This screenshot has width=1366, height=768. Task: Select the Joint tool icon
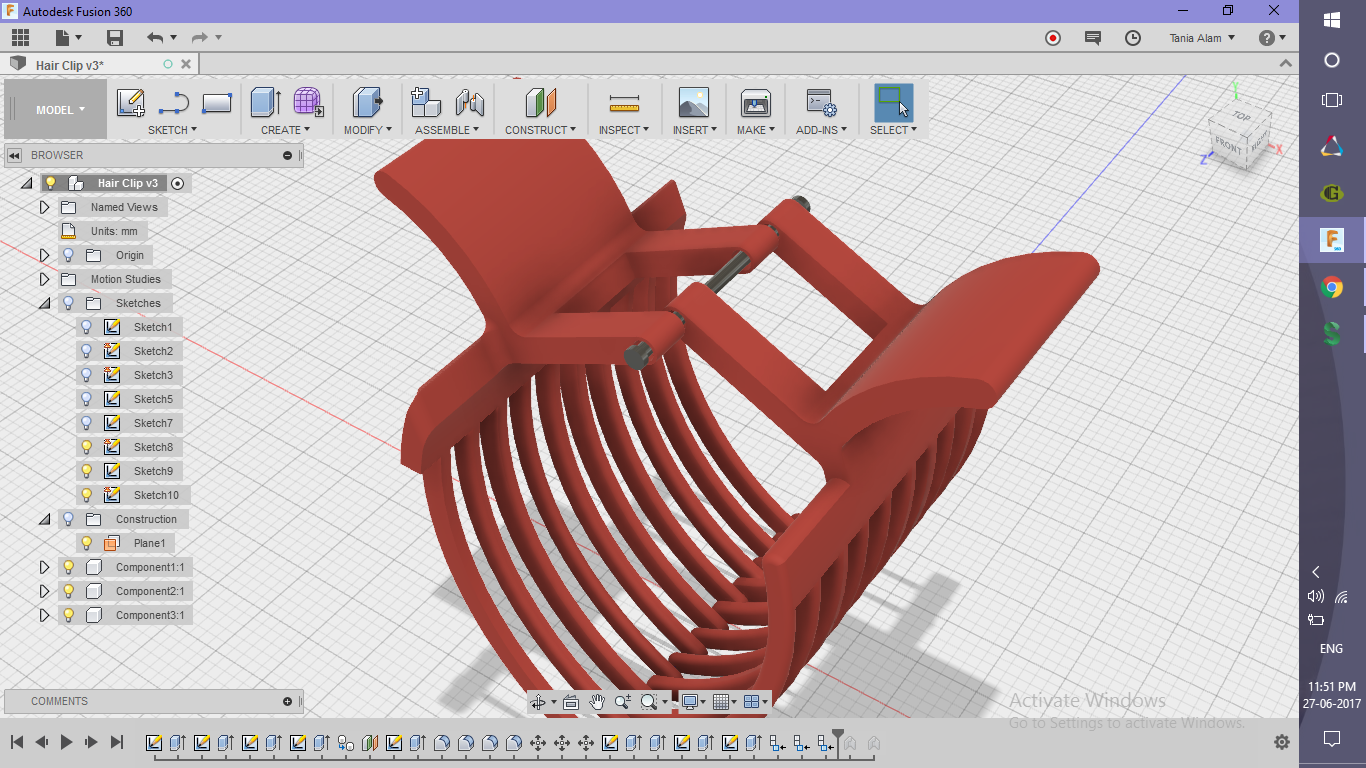pyautogui.click(x=469, y=102)
